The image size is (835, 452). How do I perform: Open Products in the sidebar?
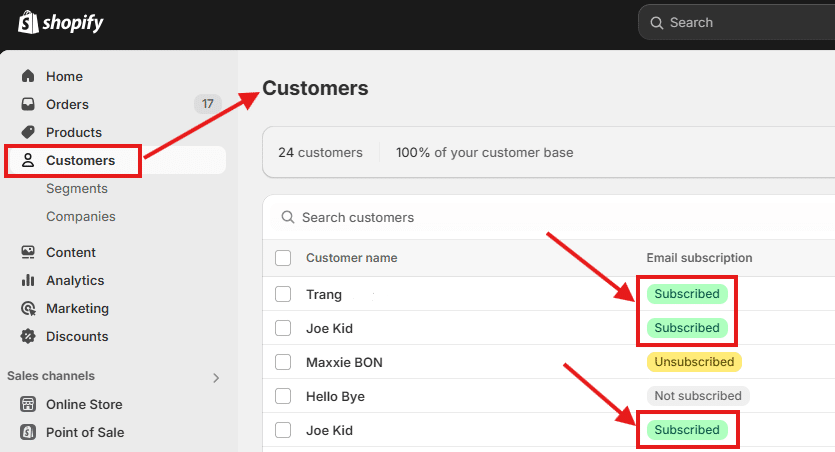(x=73, y=132)
